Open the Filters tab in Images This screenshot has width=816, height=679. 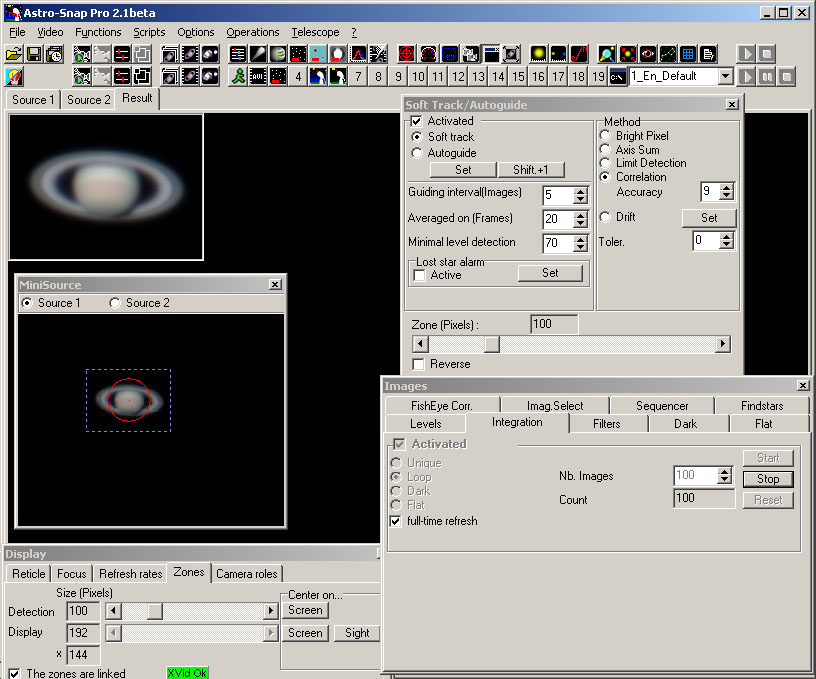pyautogui.click(x=607, y=424)
